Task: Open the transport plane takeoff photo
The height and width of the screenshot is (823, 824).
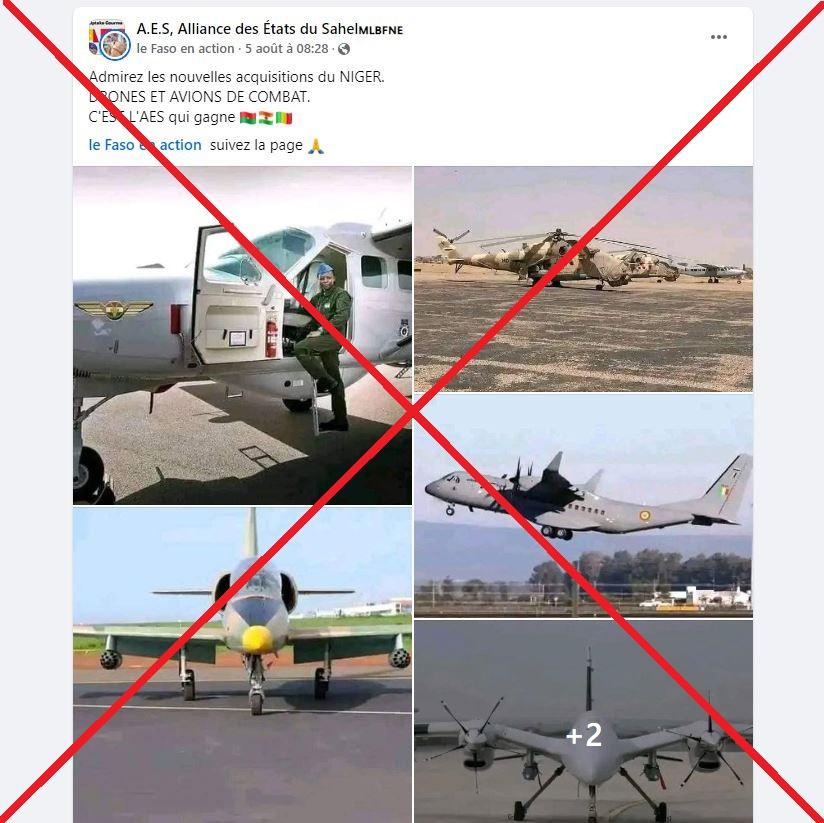Action: pos(583,506)
